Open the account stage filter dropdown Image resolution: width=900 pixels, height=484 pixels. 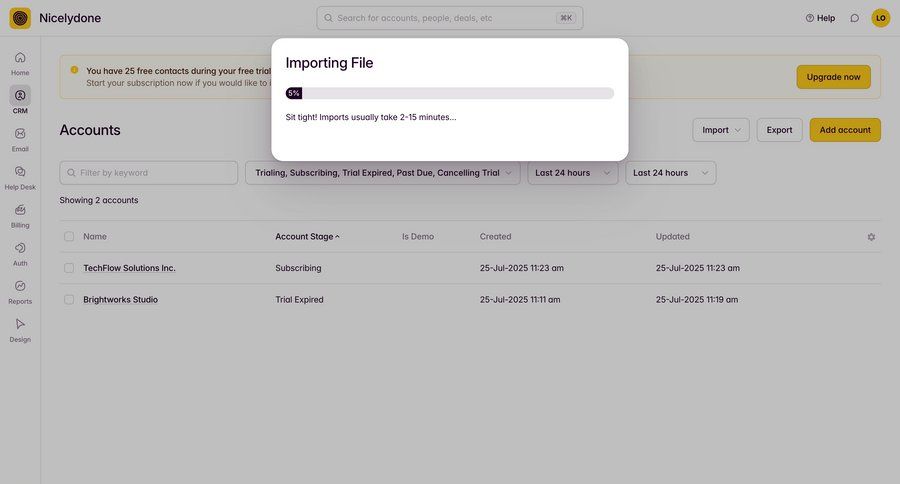(383, 173)
